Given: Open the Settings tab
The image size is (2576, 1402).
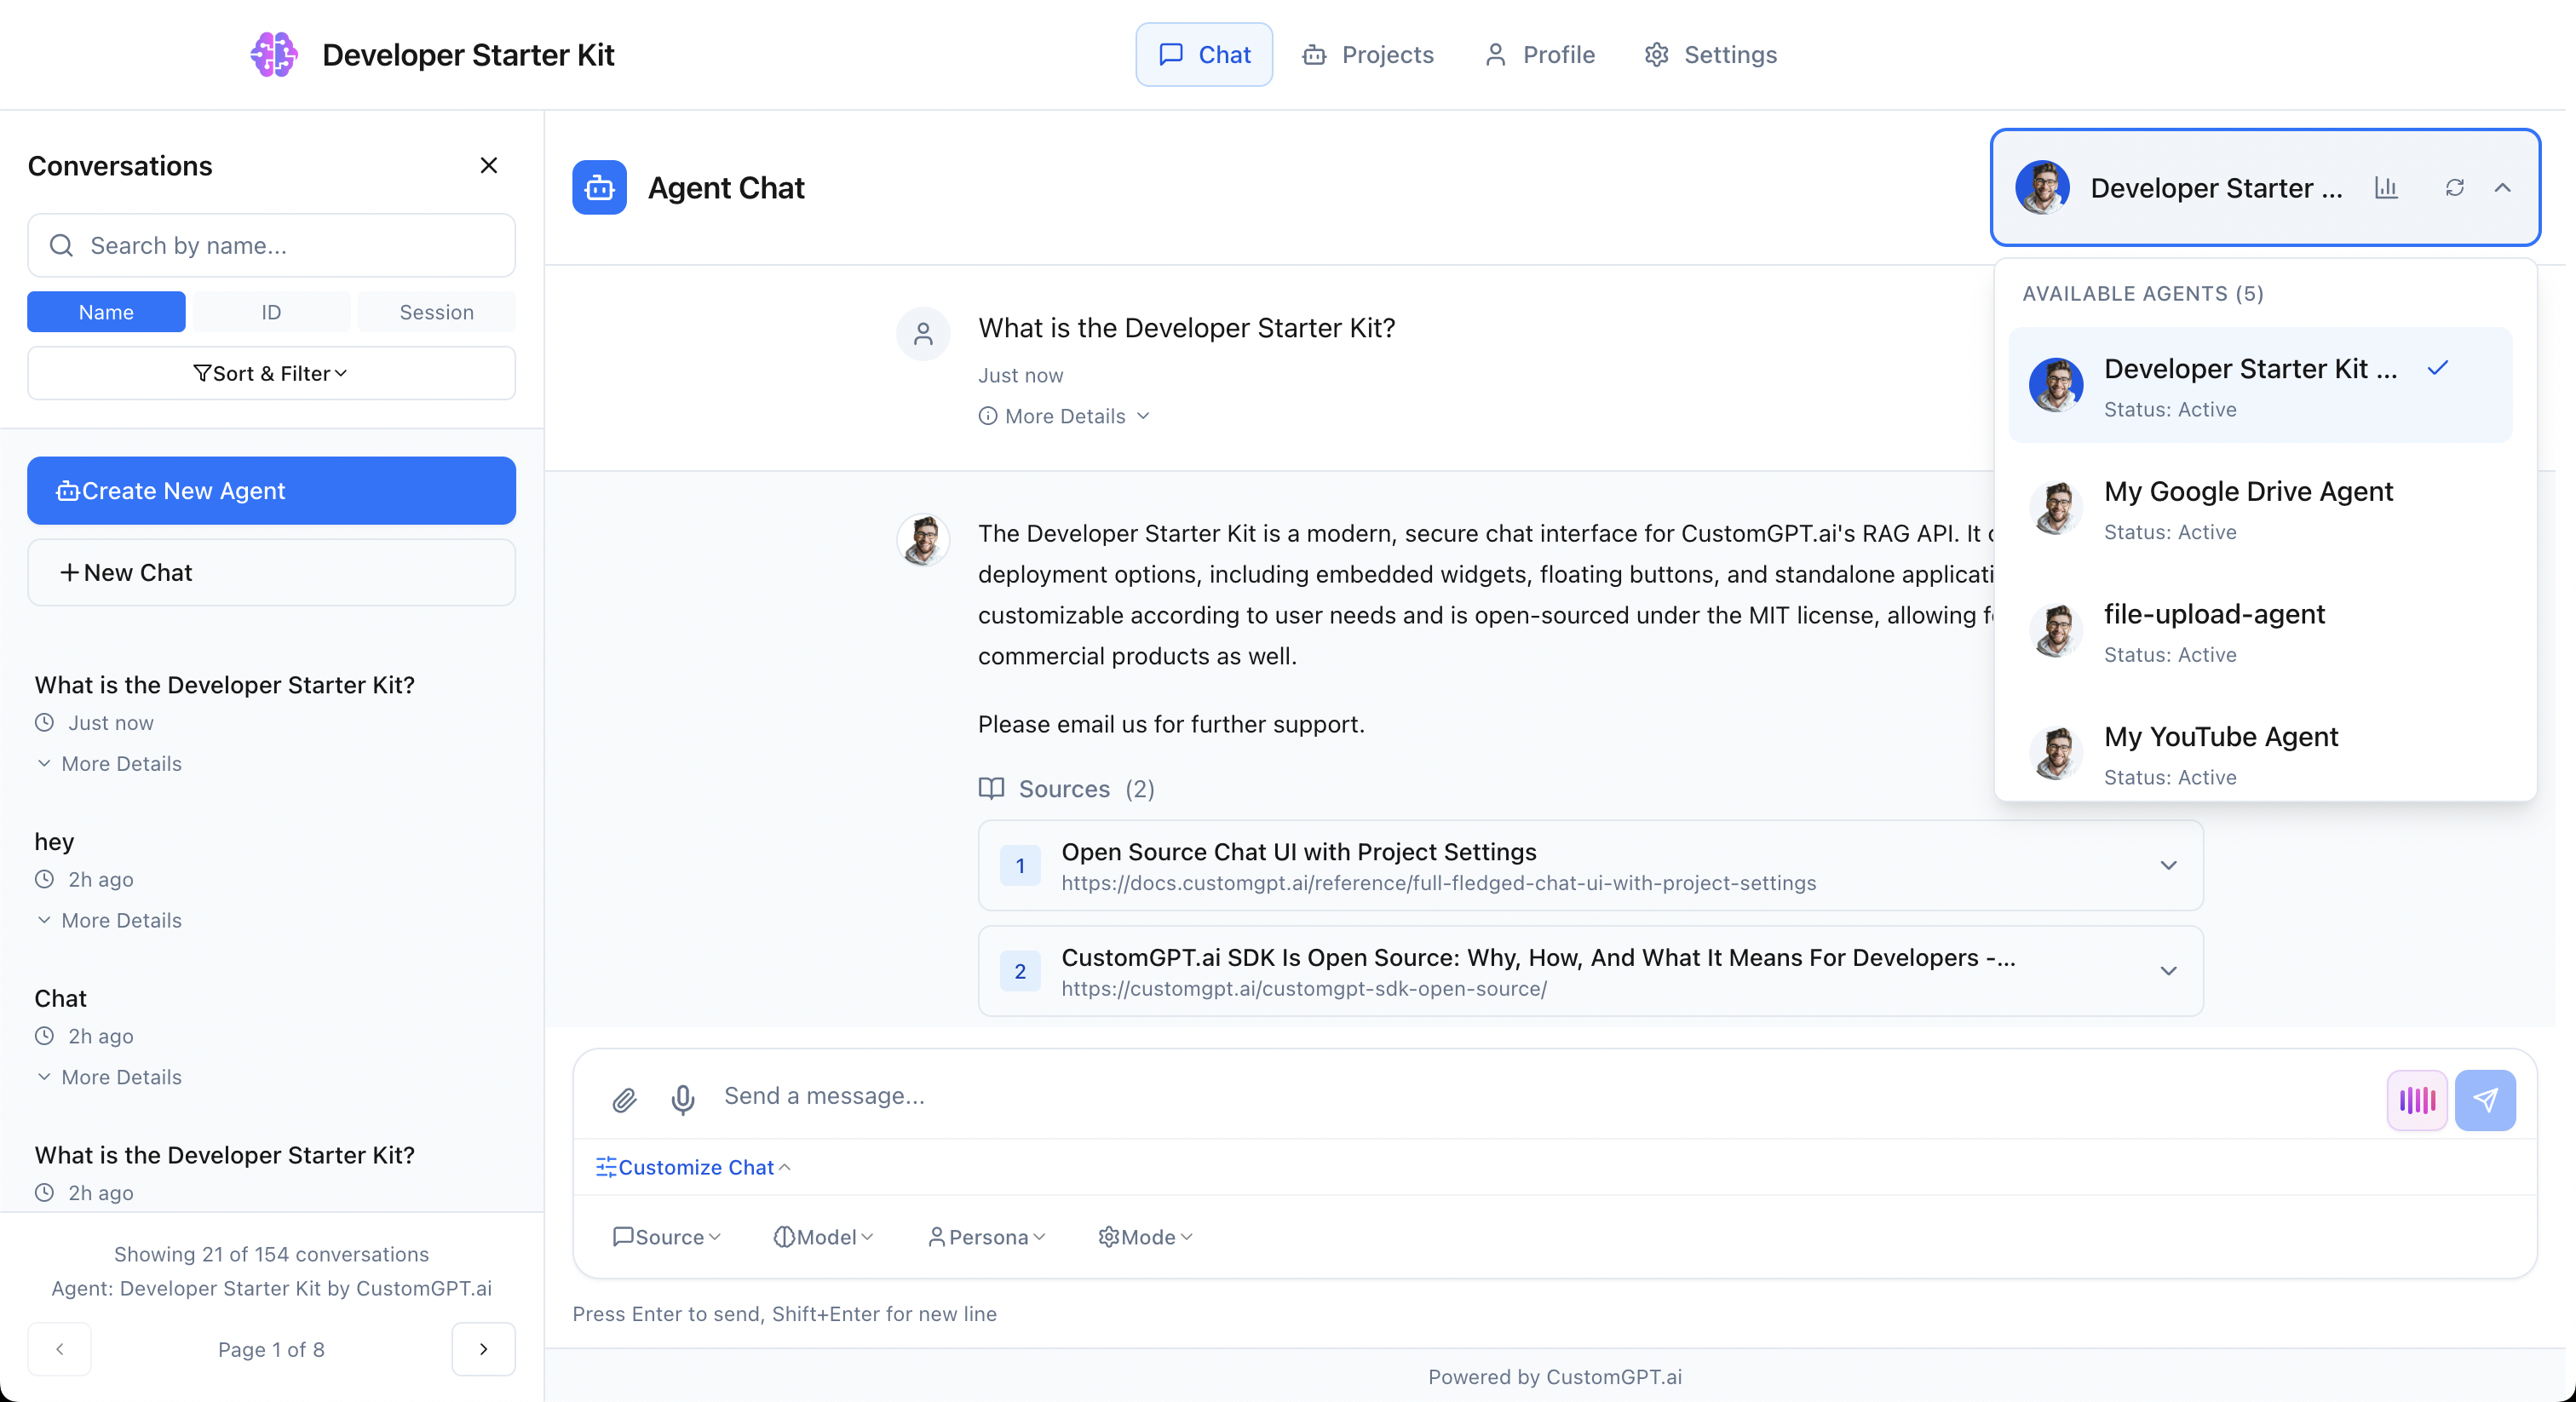Looking at the screenshot, I should click(x=1711, y=55).
